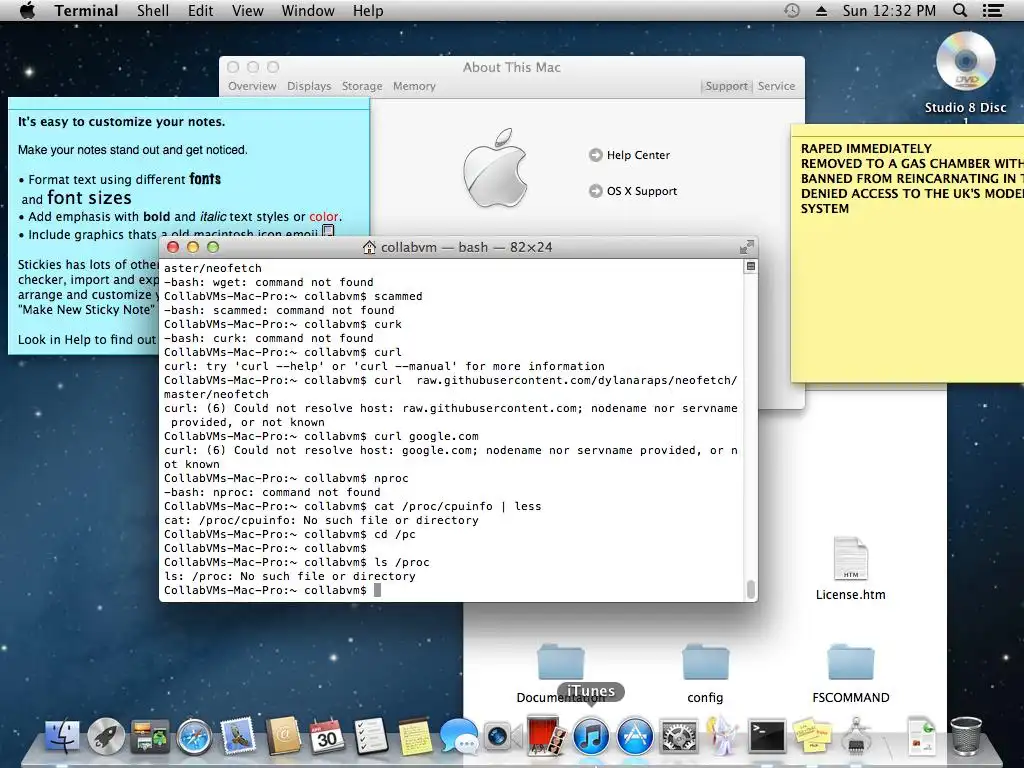Click Stickies icon in the dock
The height and width of the screenshot is (768, 1024).
pos(812,736)
